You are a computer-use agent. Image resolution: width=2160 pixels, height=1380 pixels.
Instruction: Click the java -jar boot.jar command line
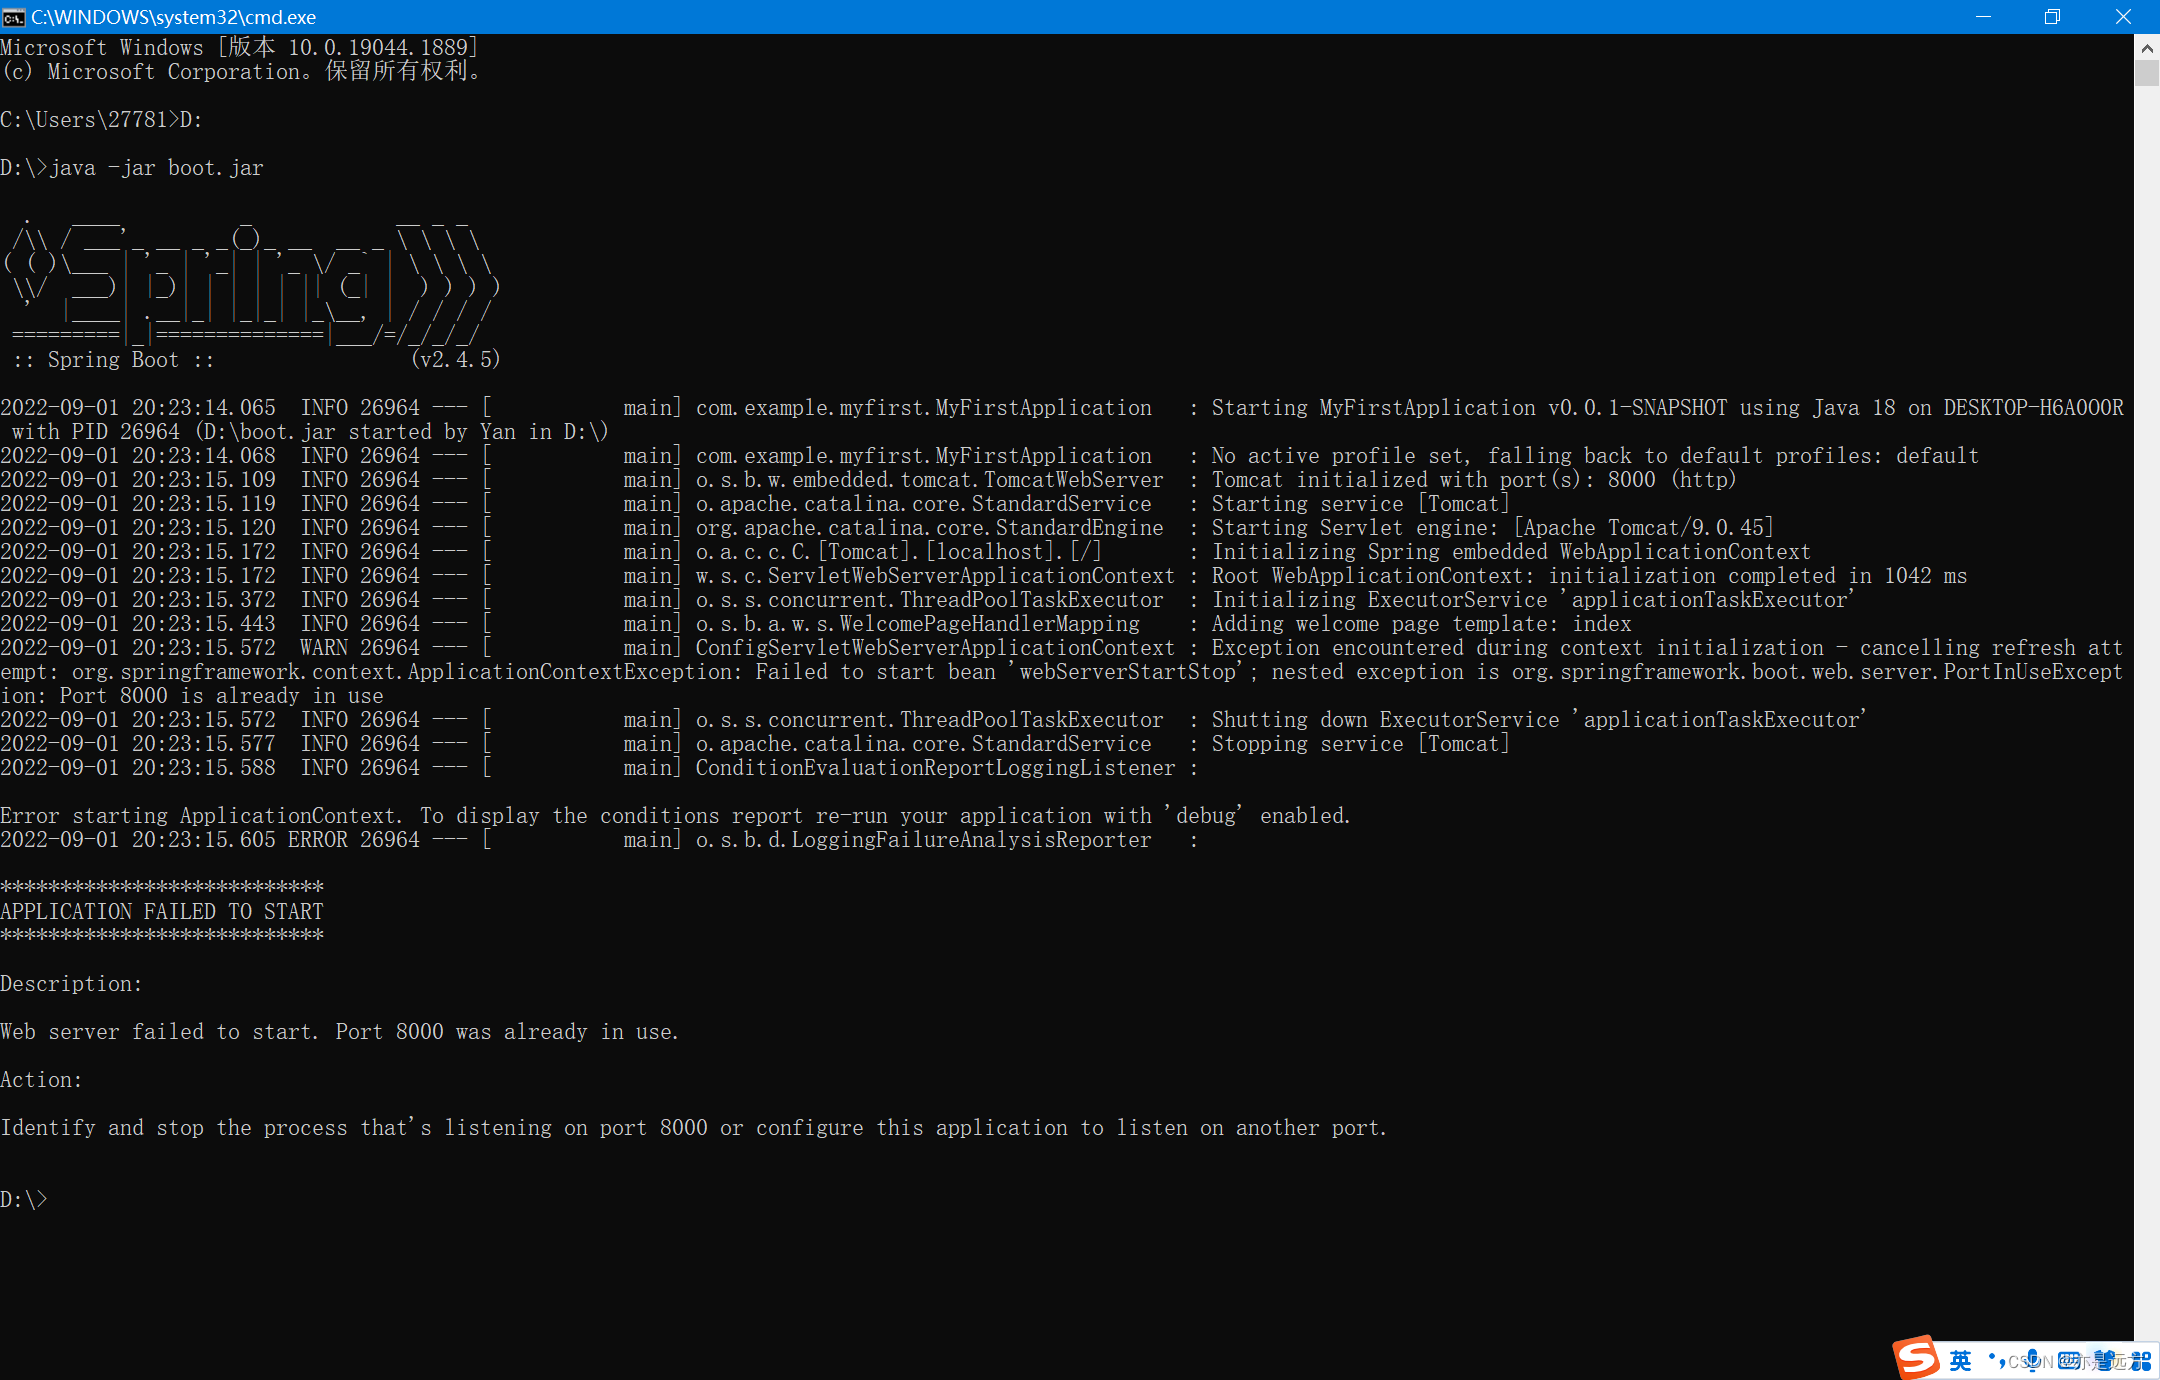(x=155, y=167)
